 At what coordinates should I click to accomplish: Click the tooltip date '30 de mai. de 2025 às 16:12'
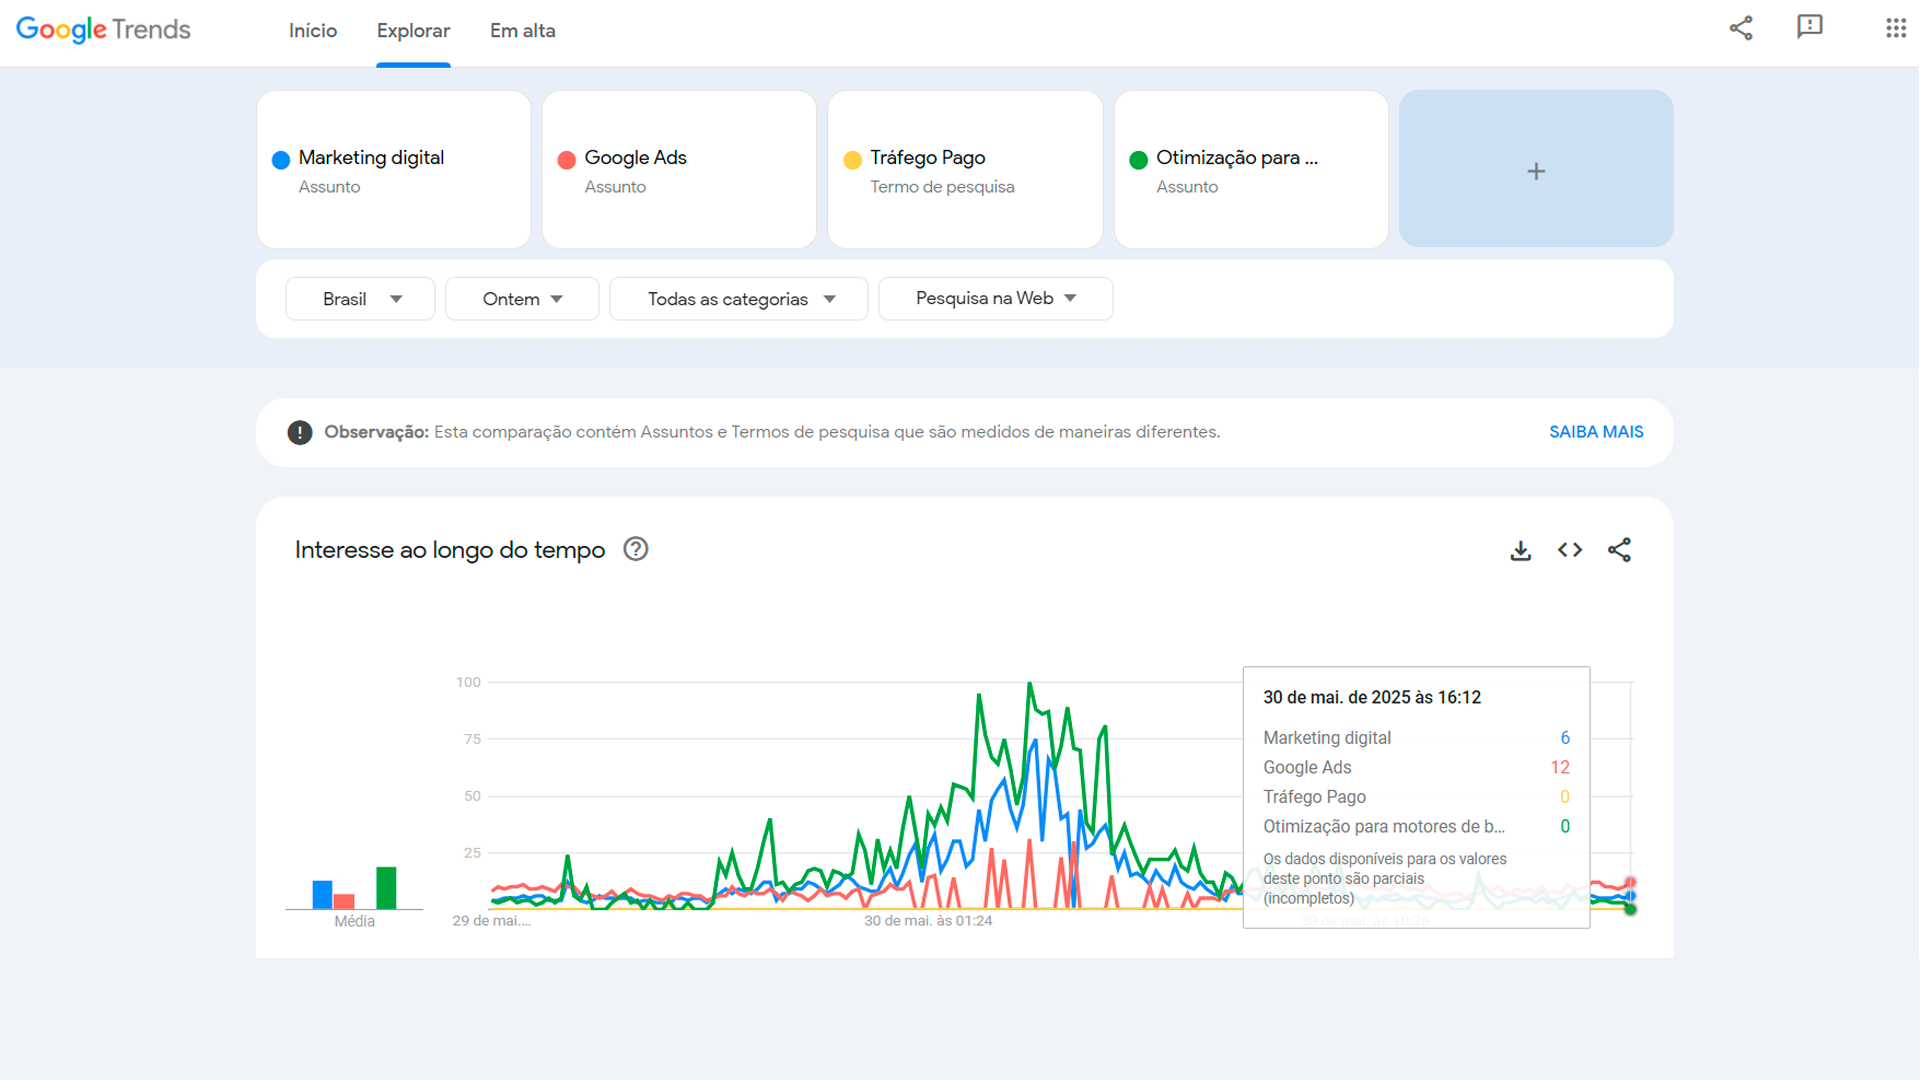point(1372,698)
